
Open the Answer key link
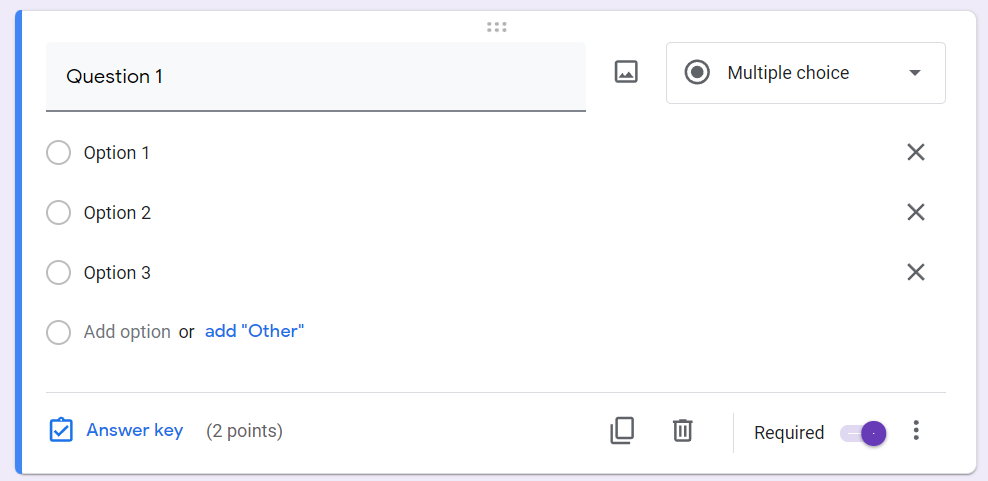click(x=135, y=431)
